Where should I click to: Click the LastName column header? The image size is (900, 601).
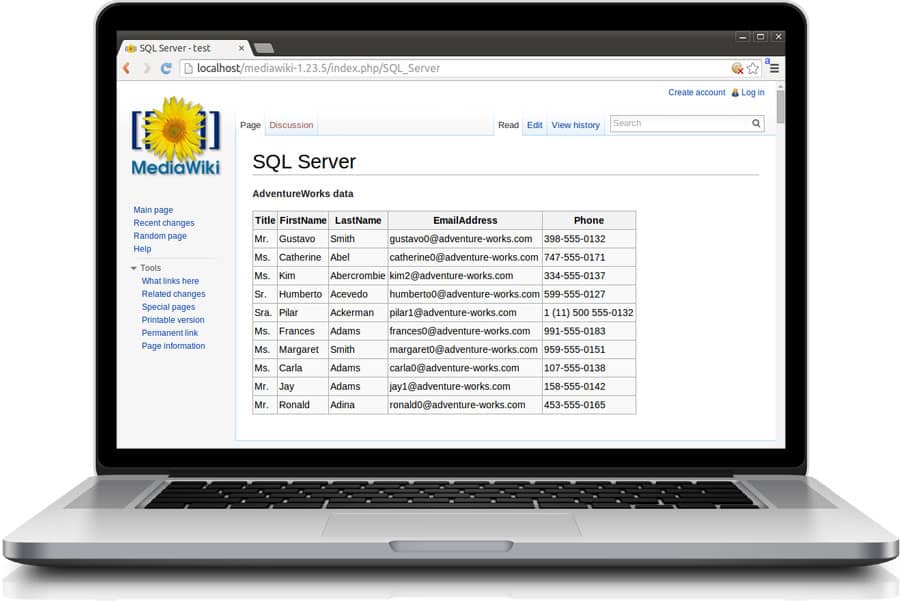[x=358, y=220]
